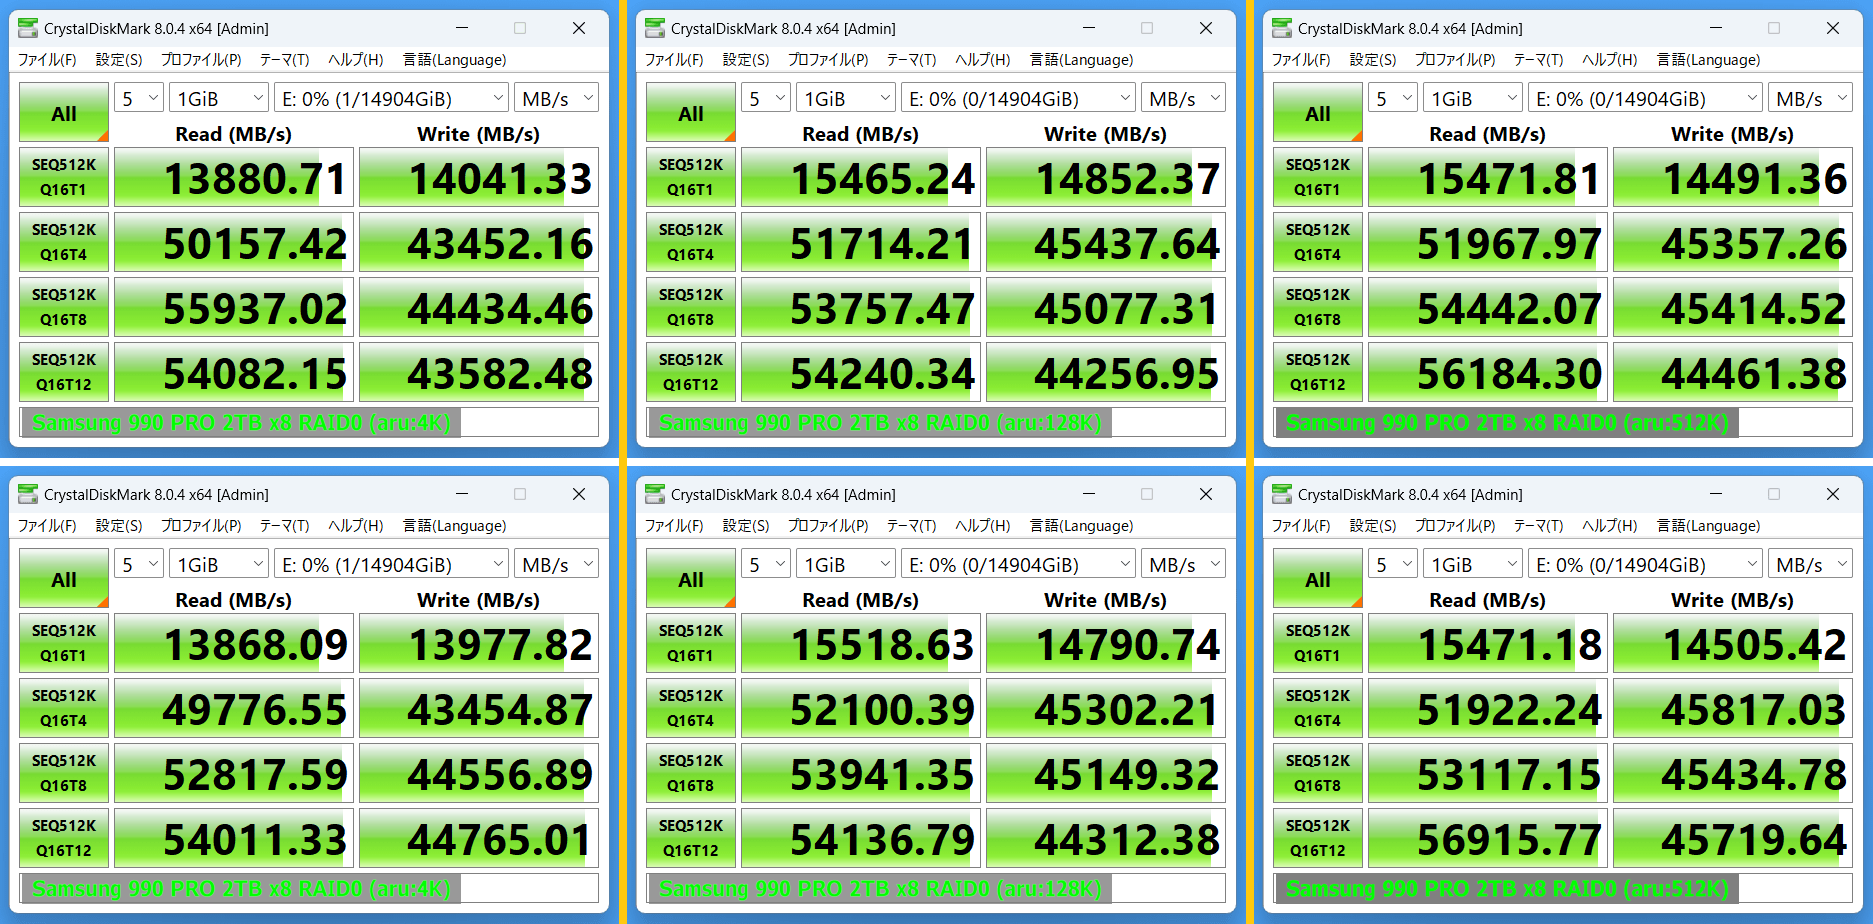
Task: Open test count dropdown in window showing 15471.18
Action: pyautogui.click(x=1393, y=564)
